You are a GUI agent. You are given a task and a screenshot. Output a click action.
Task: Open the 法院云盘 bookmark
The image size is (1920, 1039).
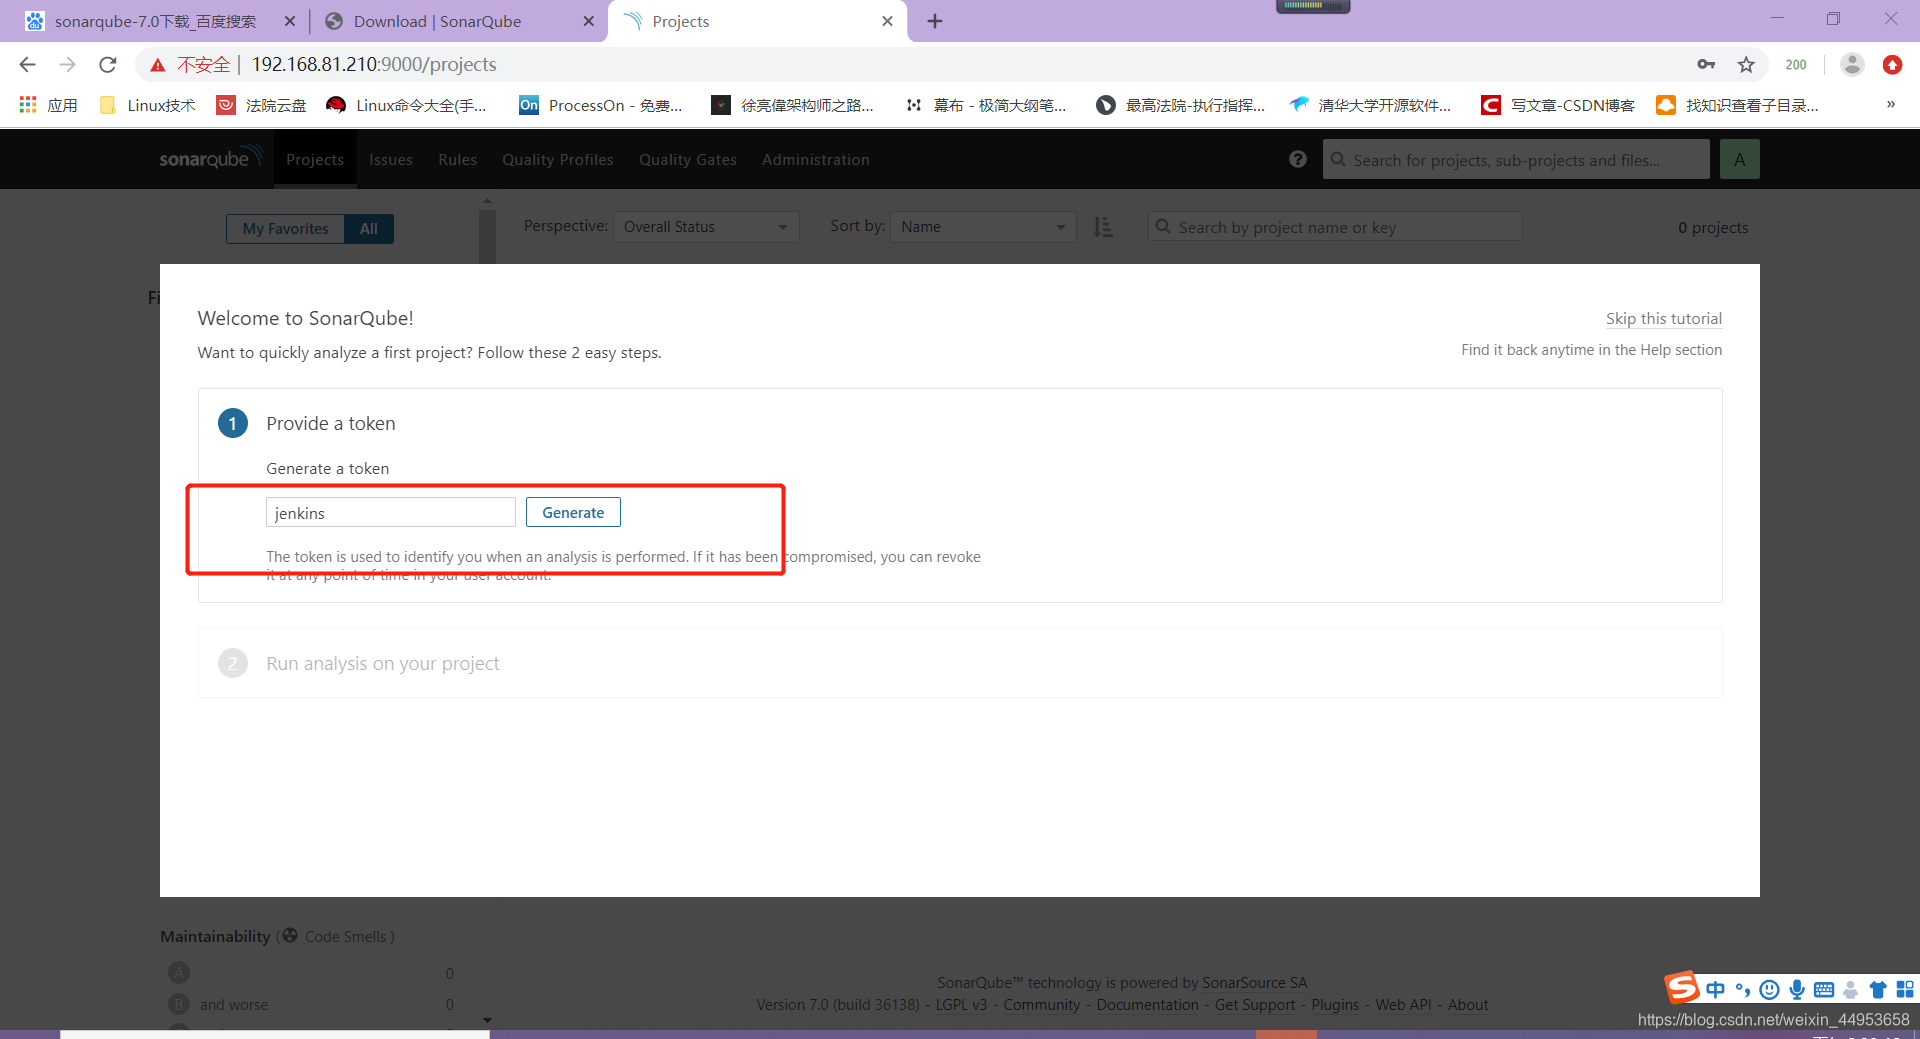[262, 105]
